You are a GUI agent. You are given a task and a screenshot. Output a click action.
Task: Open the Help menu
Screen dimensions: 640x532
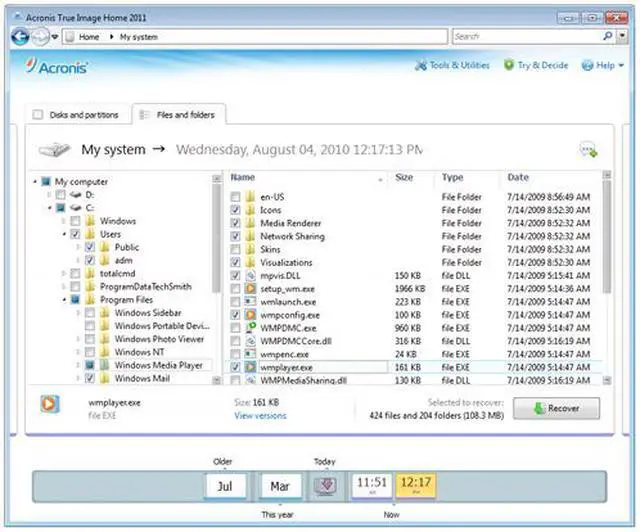click(602, 65)
